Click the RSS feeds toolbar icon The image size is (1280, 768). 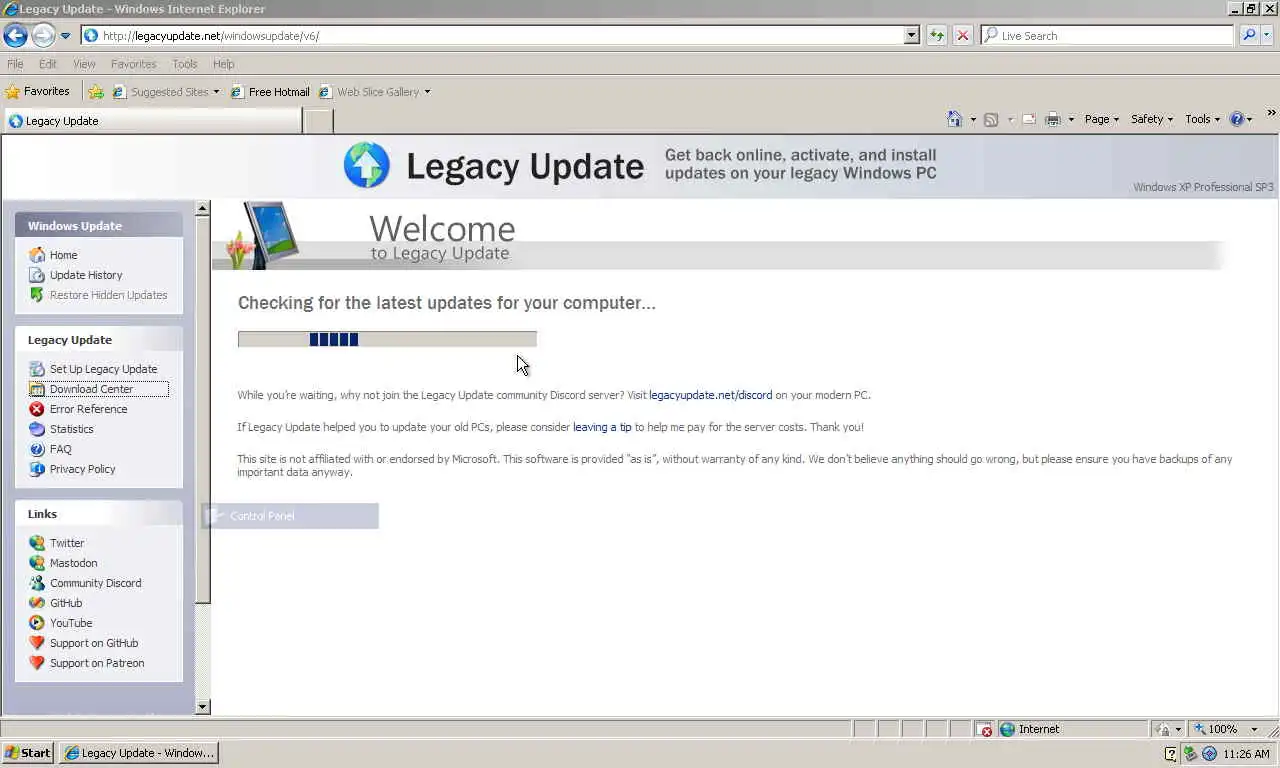(x=991, y=119)
